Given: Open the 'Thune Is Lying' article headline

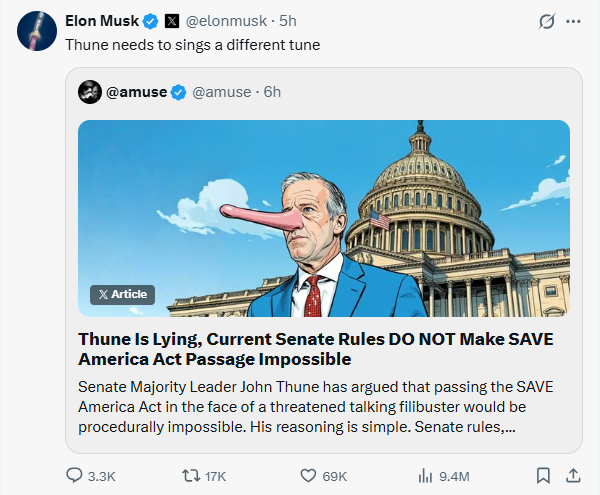Looking at the screenshot, I should pos(315,348).
